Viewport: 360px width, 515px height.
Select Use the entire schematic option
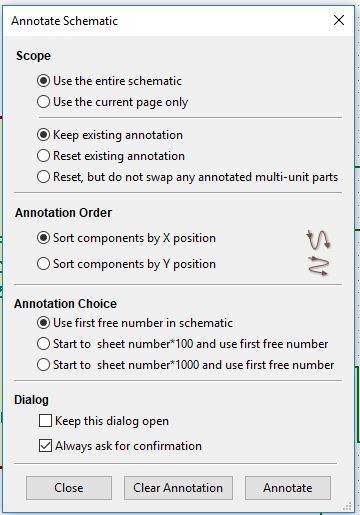coord(109,81)
